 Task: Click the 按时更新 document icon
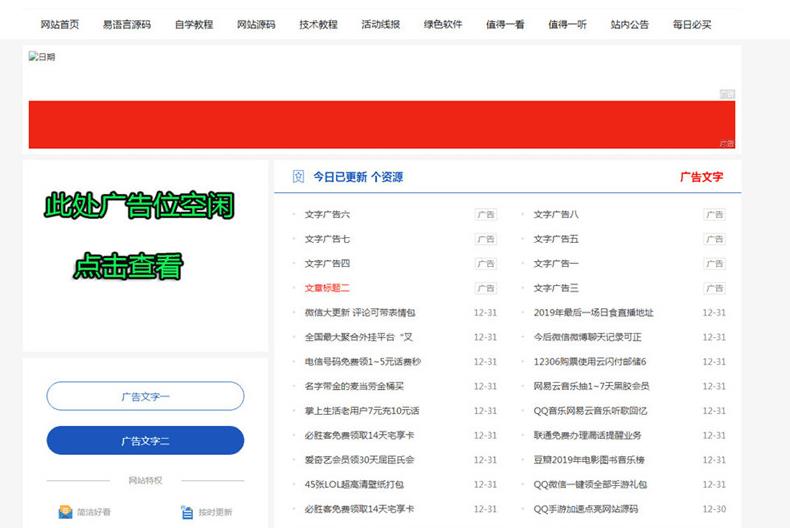point(186,512)
